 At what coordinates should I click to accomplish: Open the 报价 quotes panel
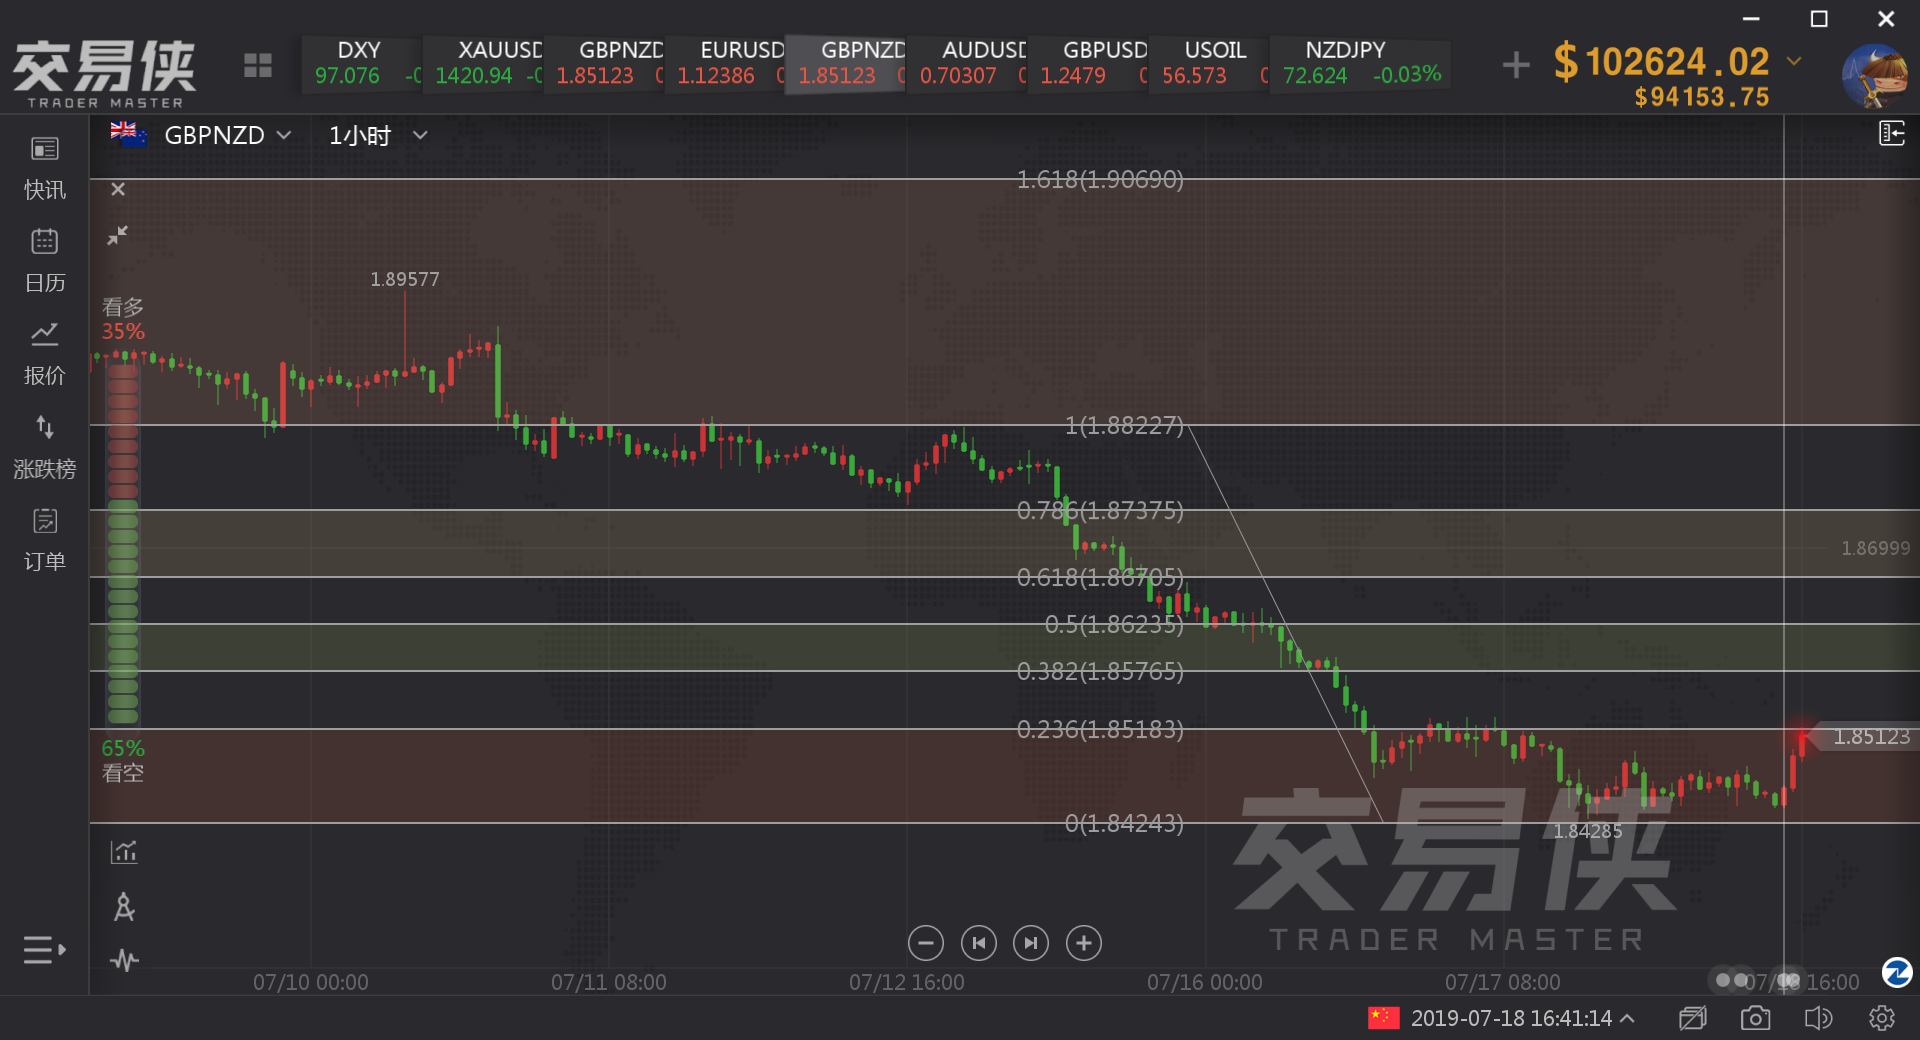44,354
